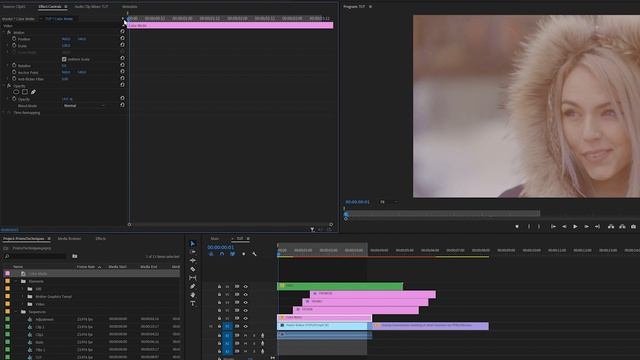
Task: Select the Slip tool
Action: point(193,278)
